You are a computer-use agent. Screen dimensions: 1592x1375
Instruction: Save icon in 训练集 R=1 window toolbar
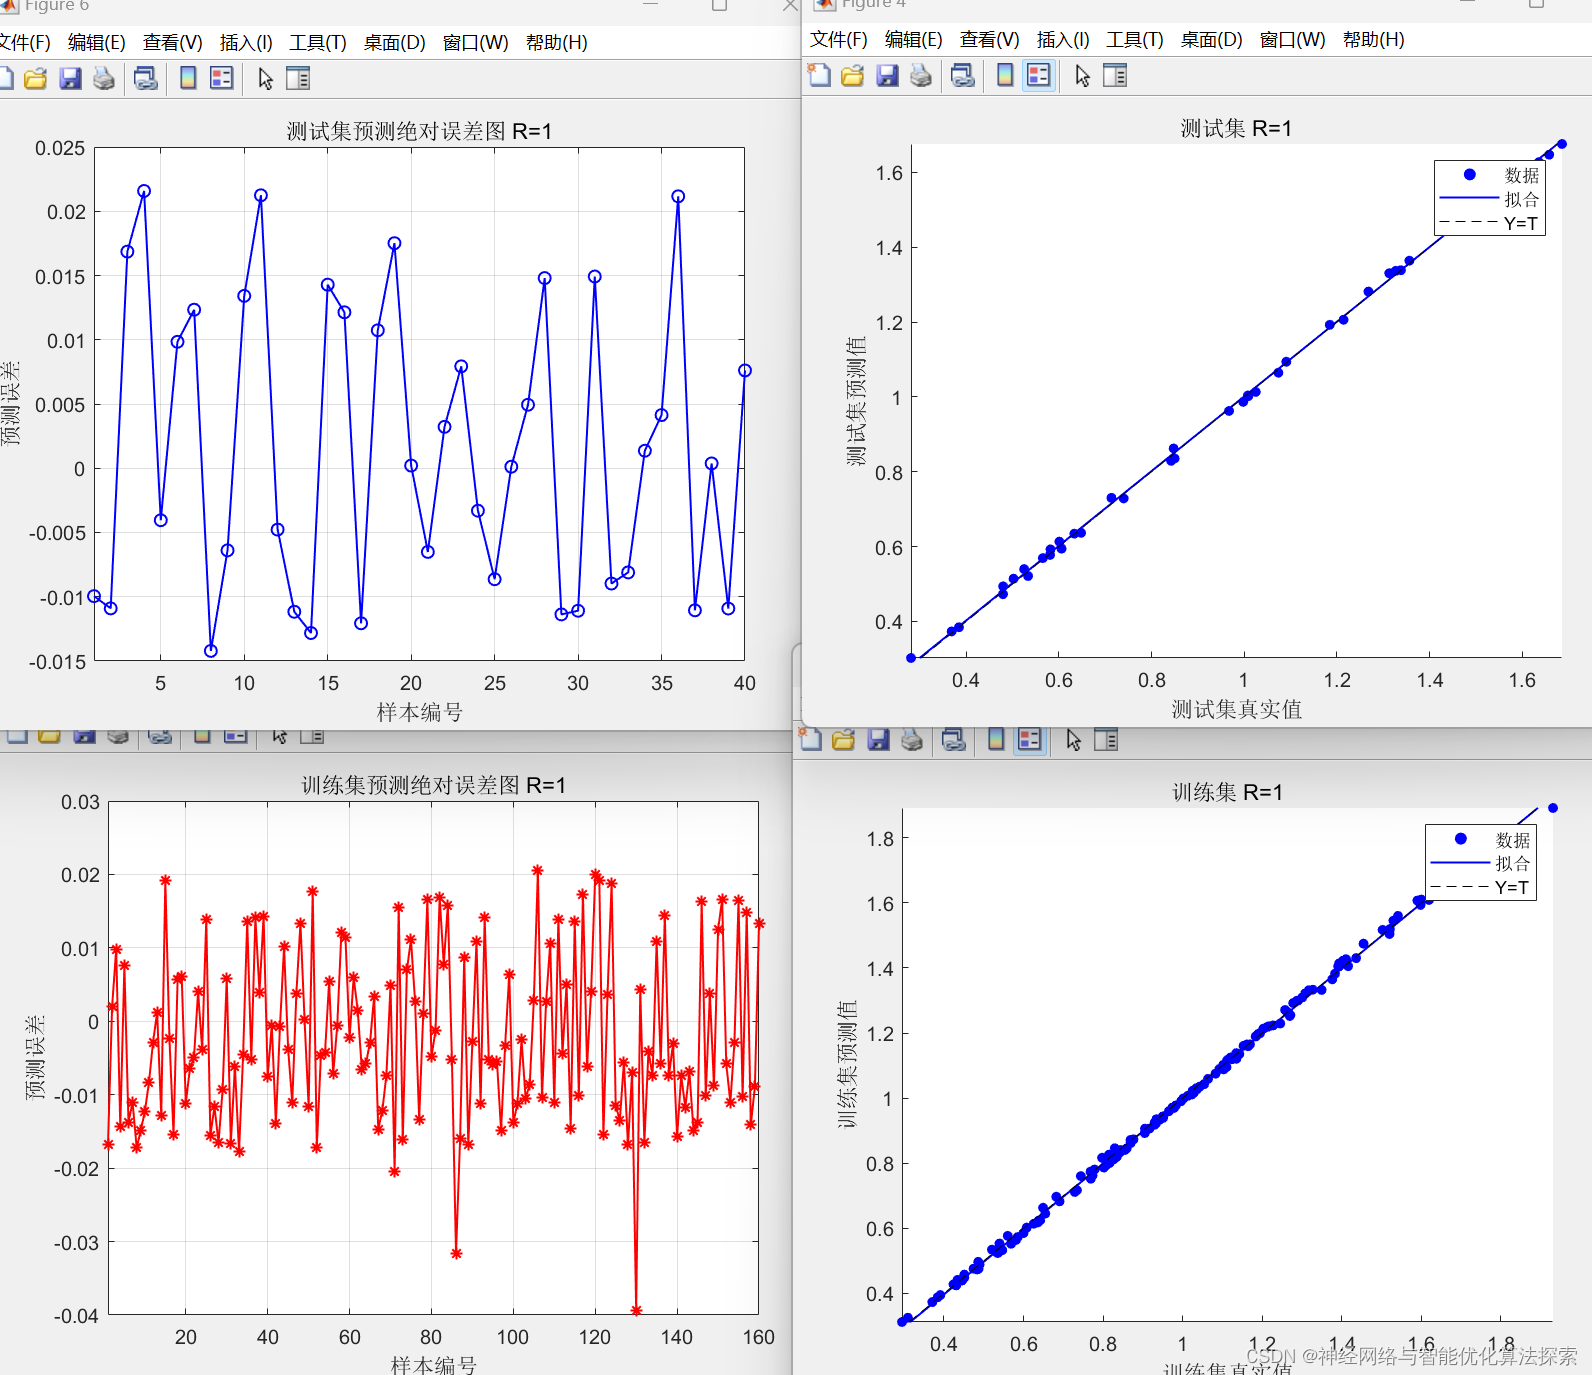tap(878, 739)
